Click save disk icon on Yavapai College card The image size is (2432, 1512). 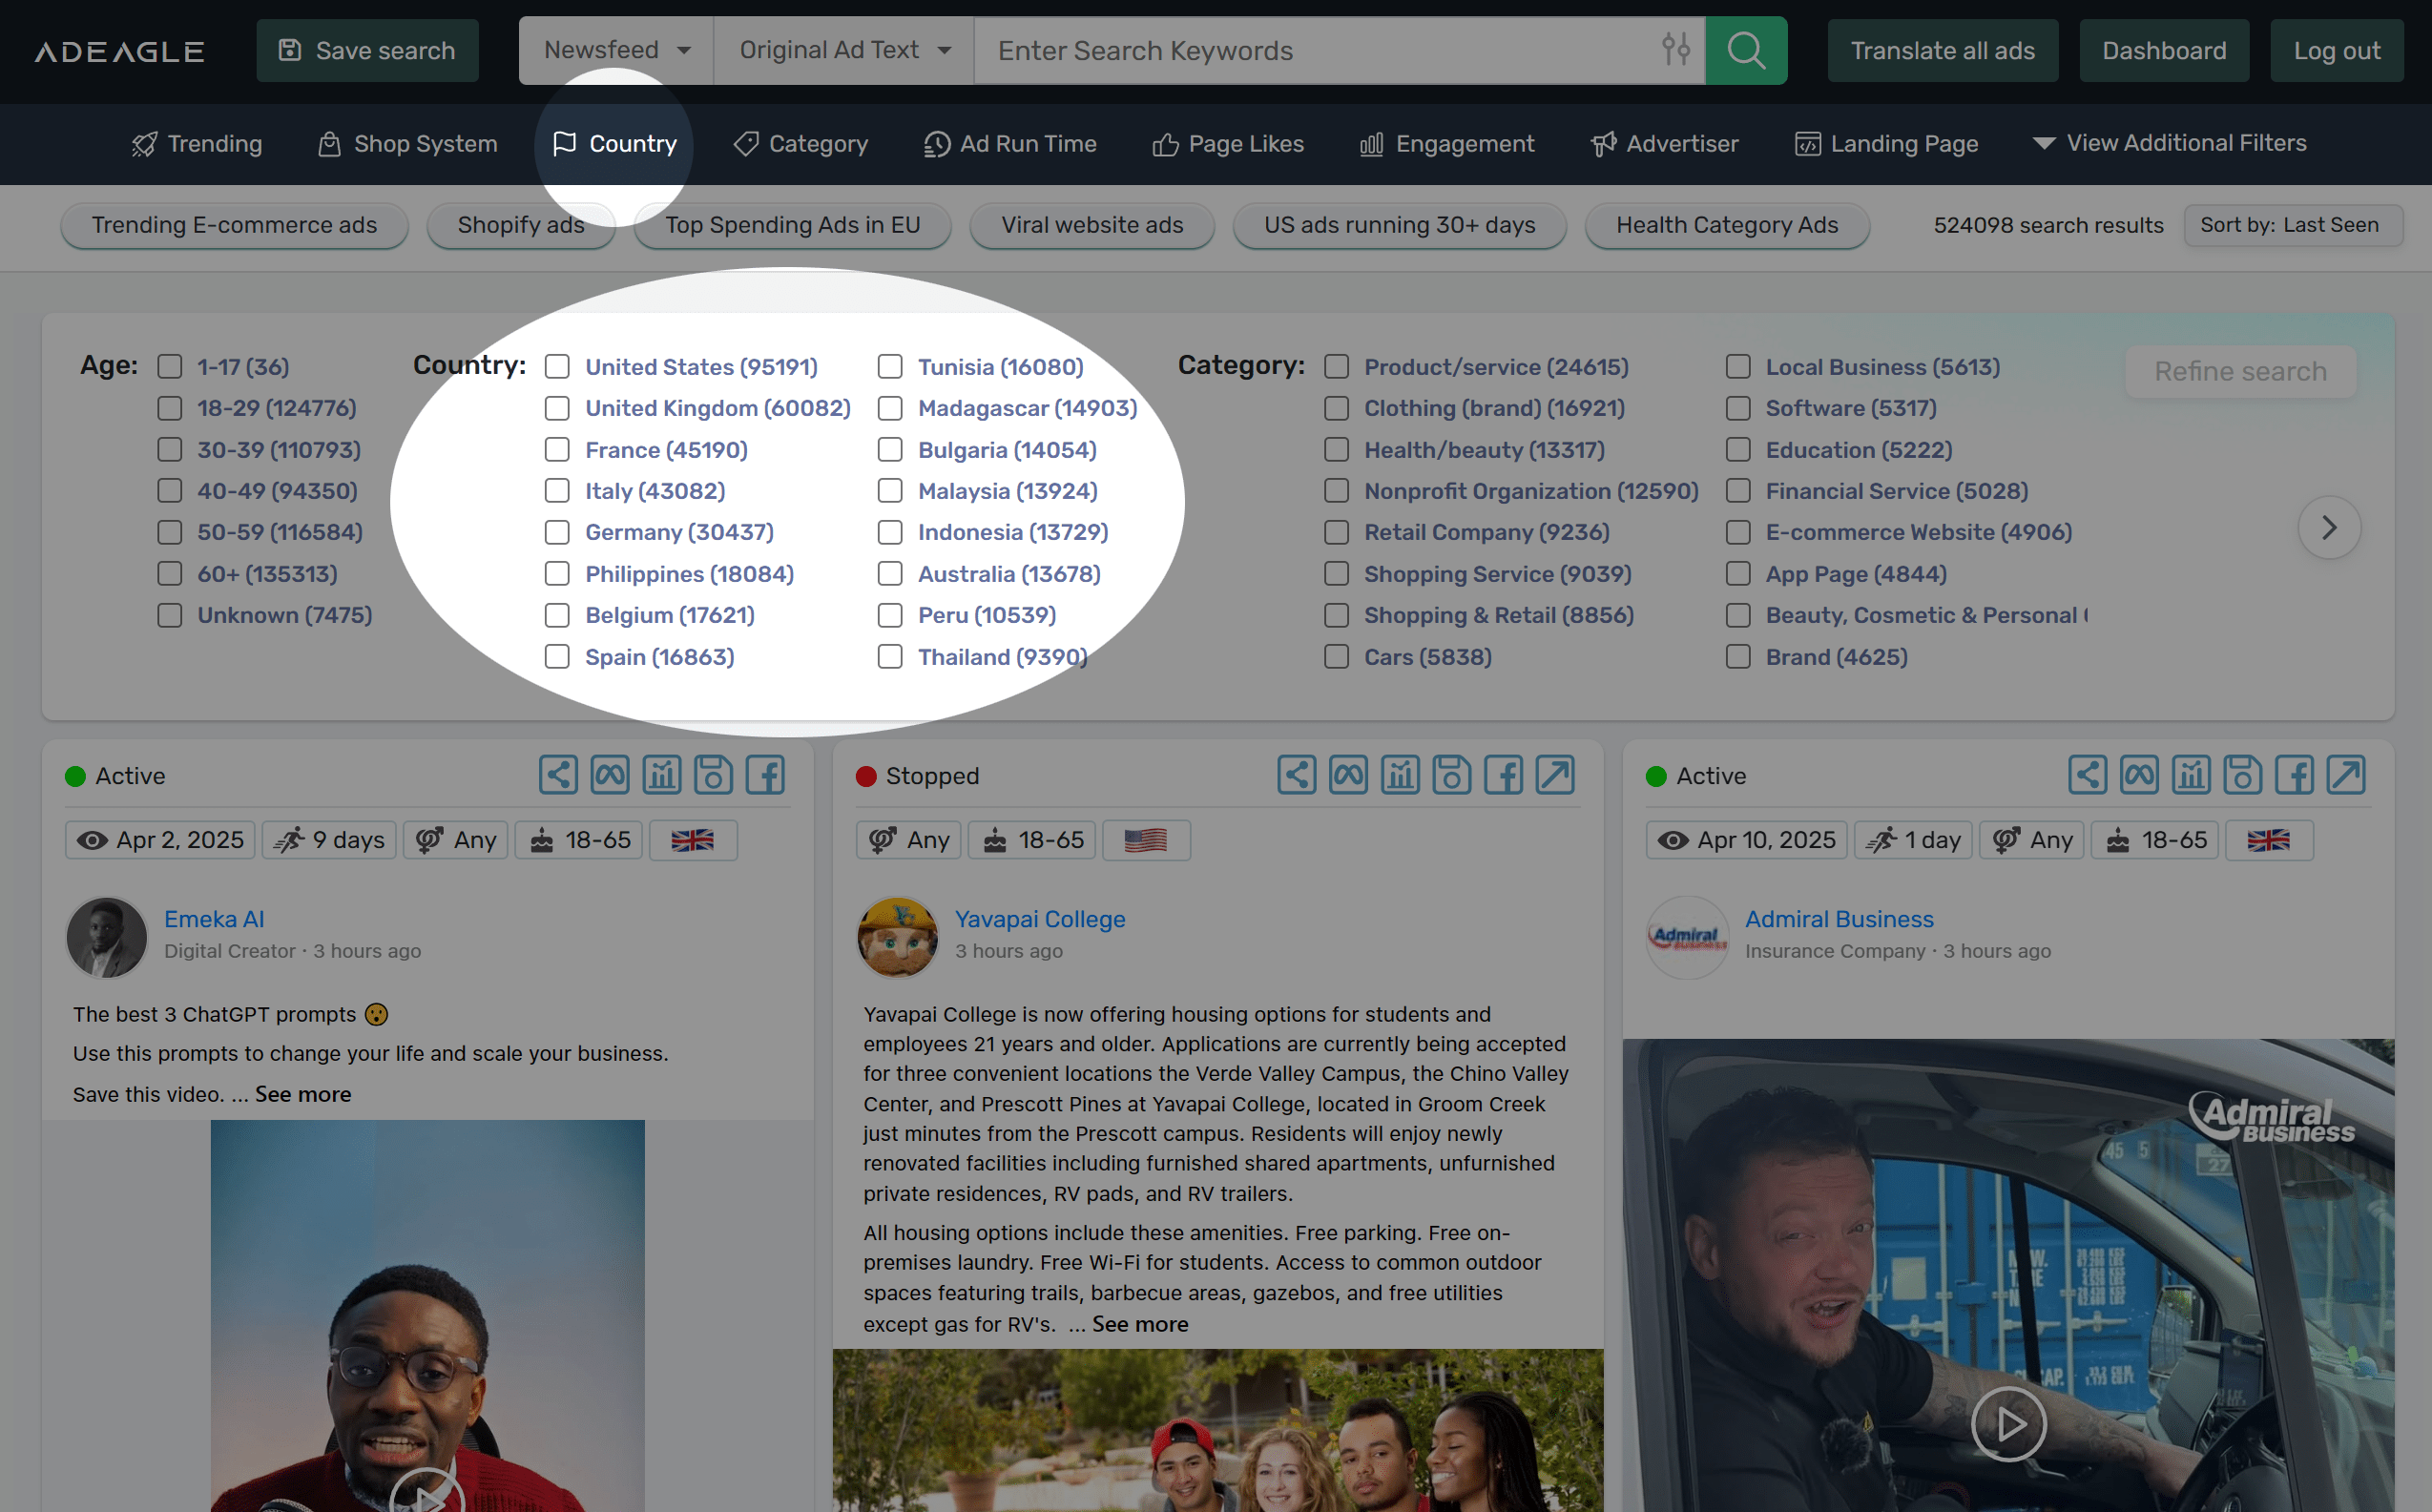click(x=1452, y=775)
